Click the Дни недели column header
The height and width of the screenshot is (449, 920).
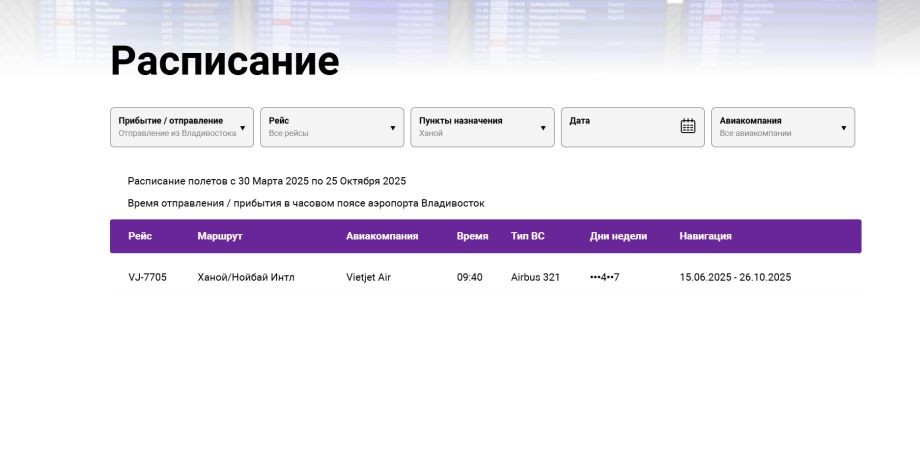(x=618, y=237)
